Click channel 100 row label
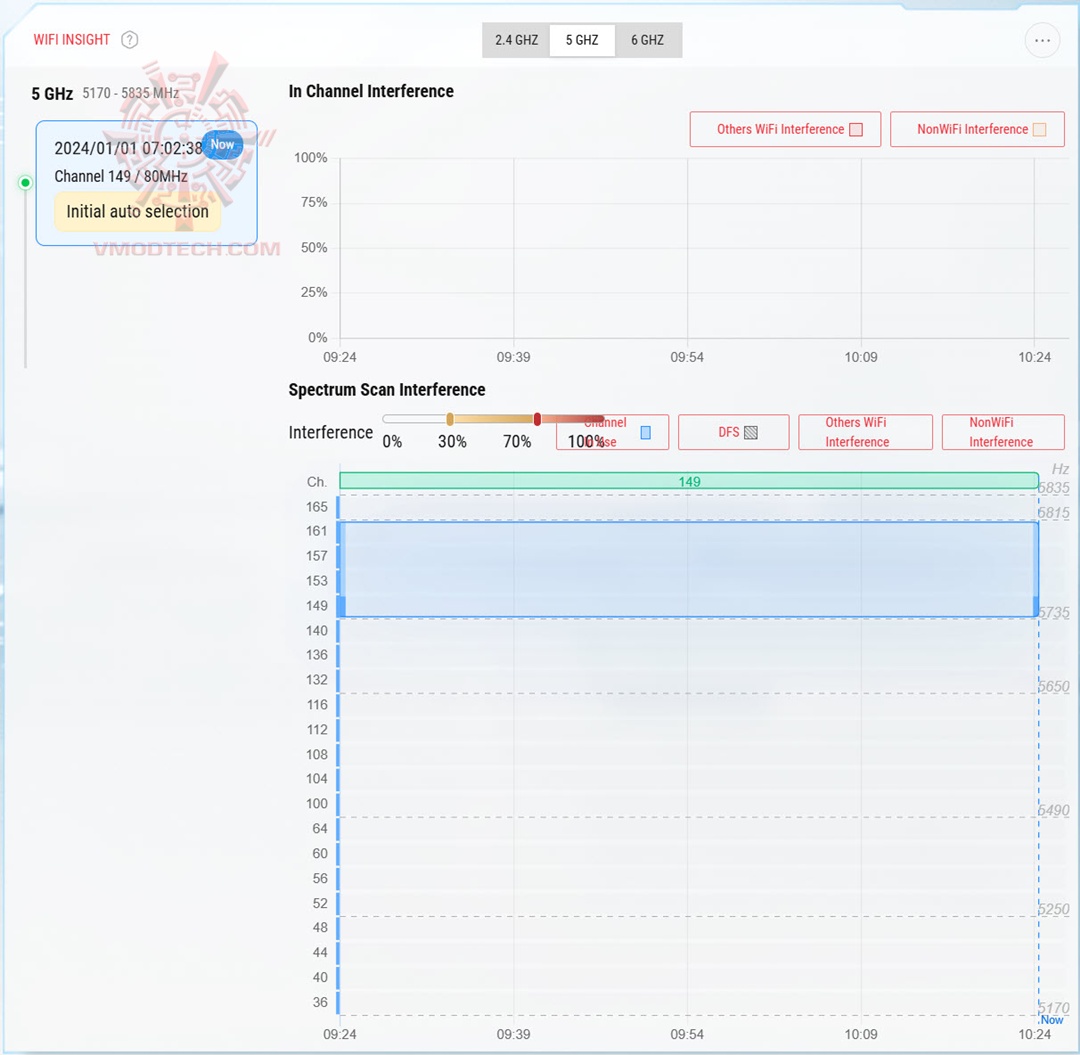Viewport: 1080px width, 1055px height. click(317, 804)
